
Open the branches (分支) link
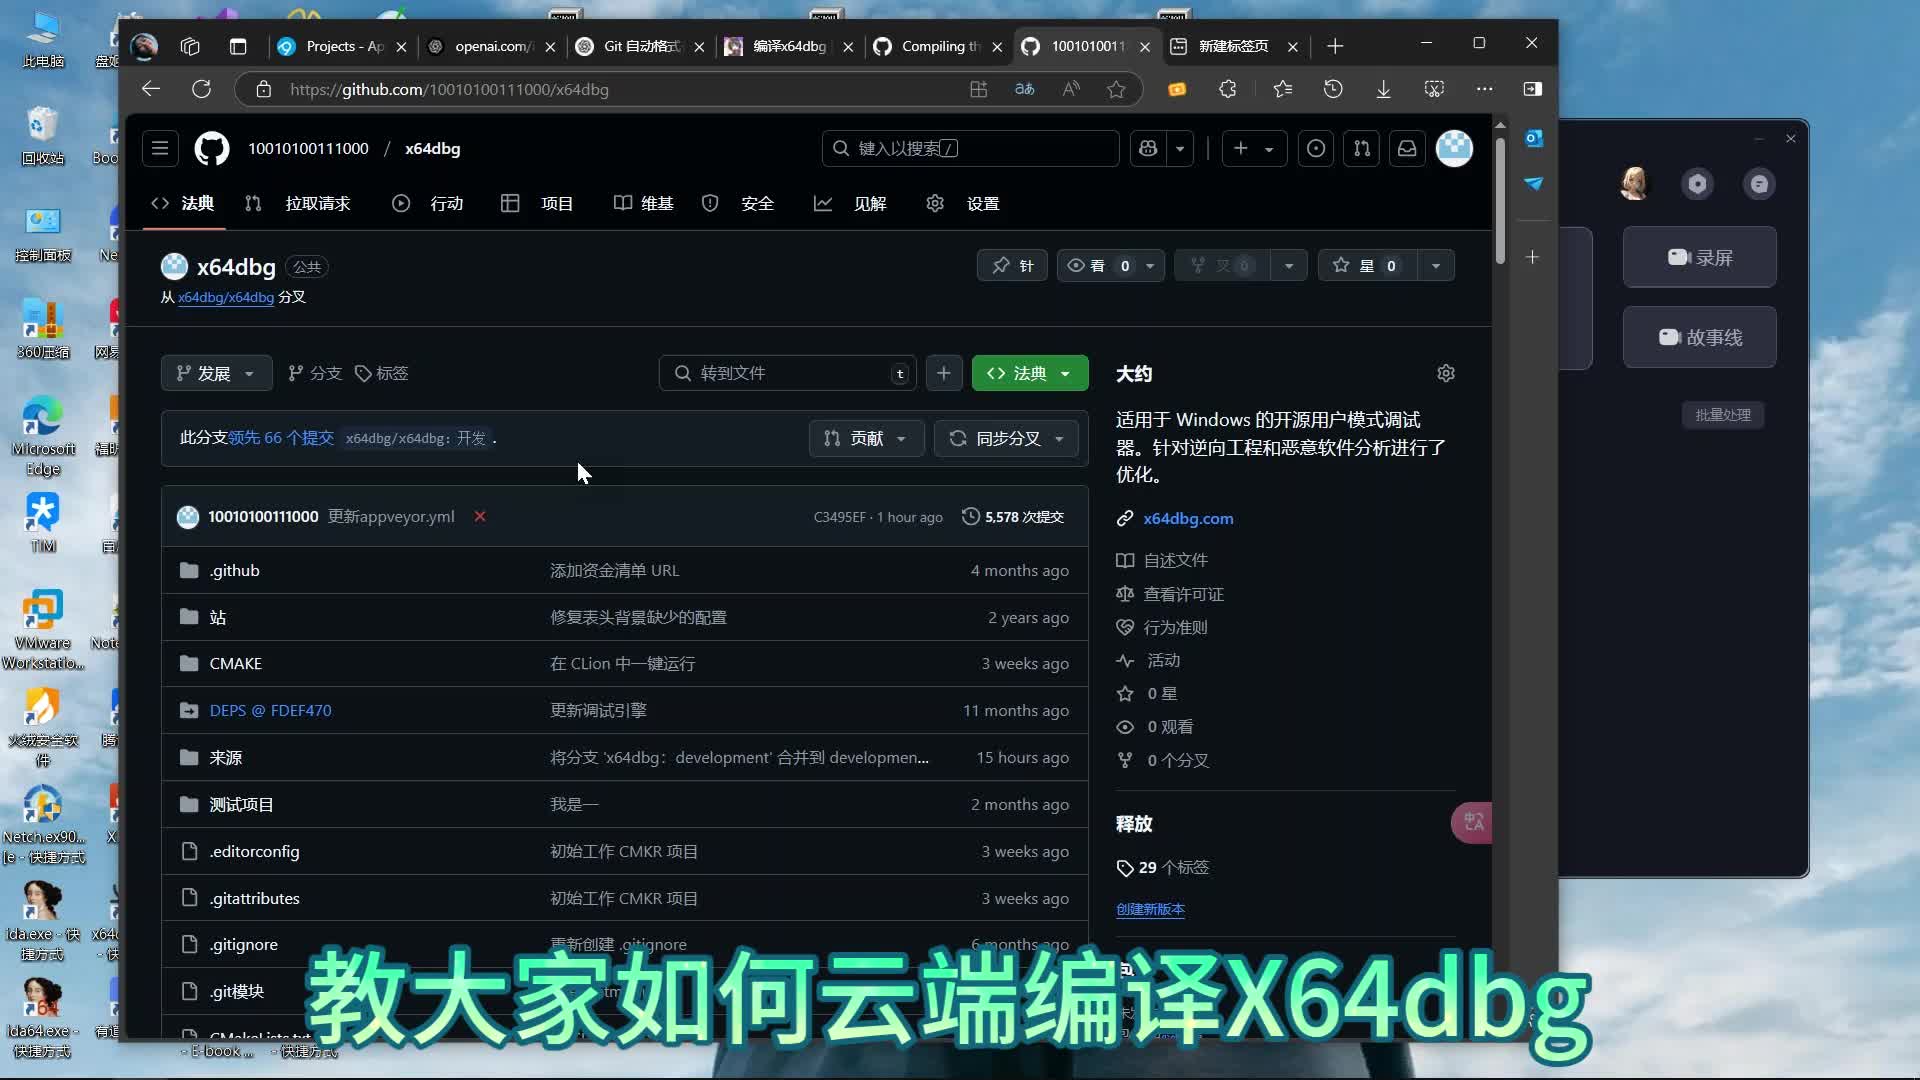(x=315, y=373)
